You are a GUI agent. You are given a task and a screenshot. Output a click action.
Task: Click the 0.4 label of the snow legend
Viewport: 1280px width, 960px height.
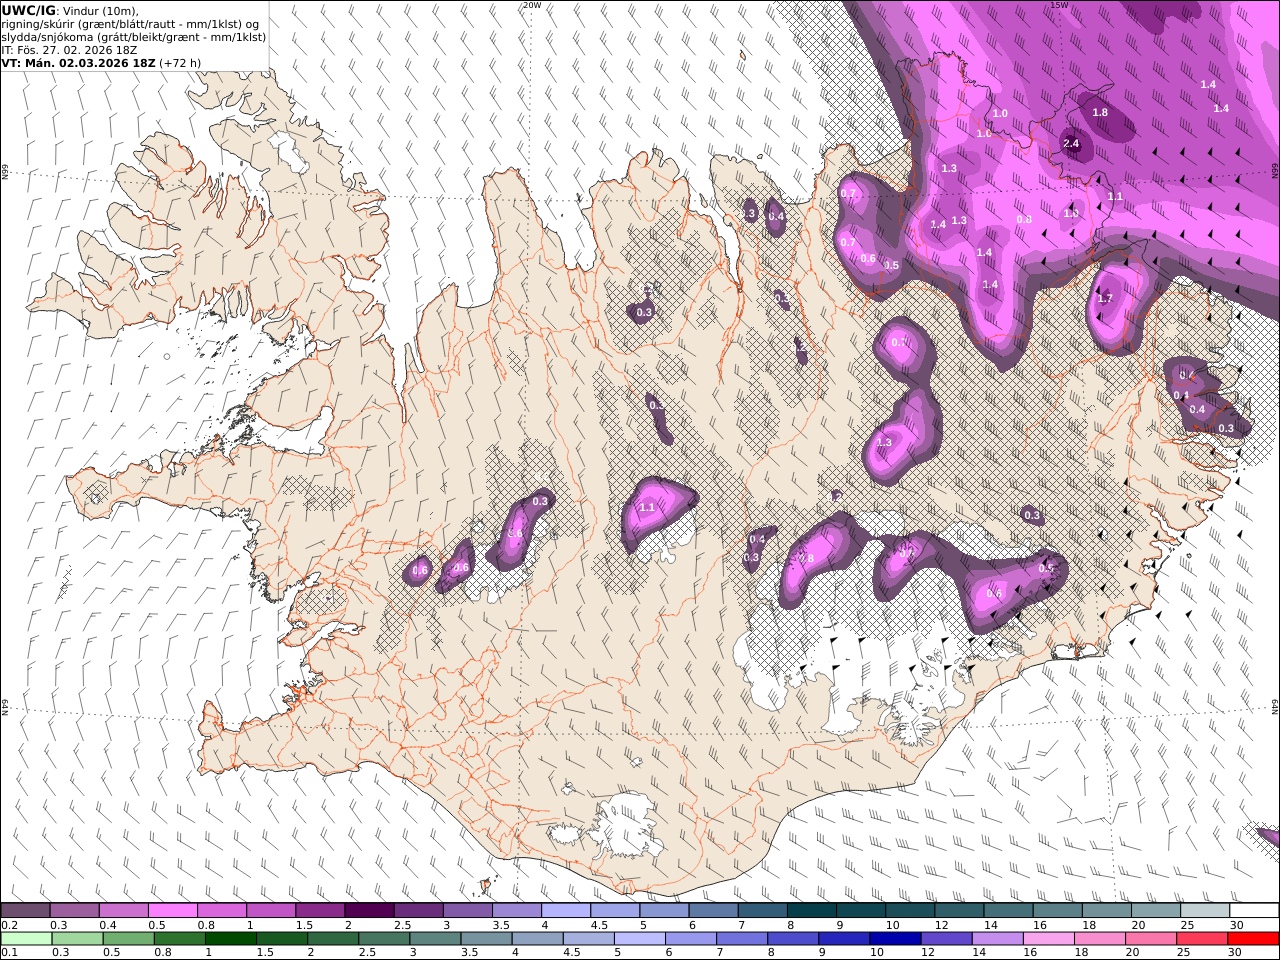(x=109, y=925)
